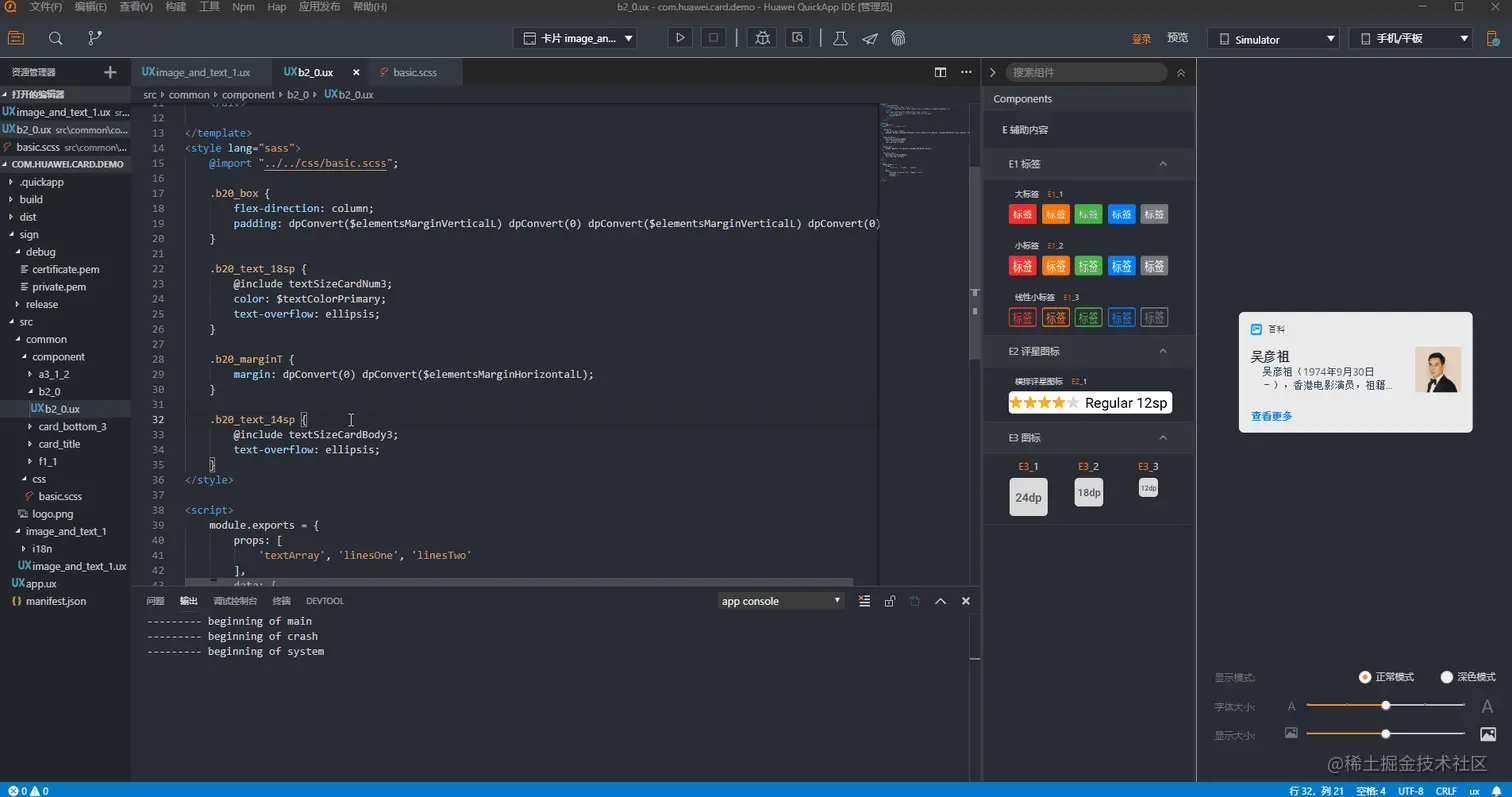1512x797 pixels.
Task: Close the b2_0.ux editor tab
Action: (356, 72)
